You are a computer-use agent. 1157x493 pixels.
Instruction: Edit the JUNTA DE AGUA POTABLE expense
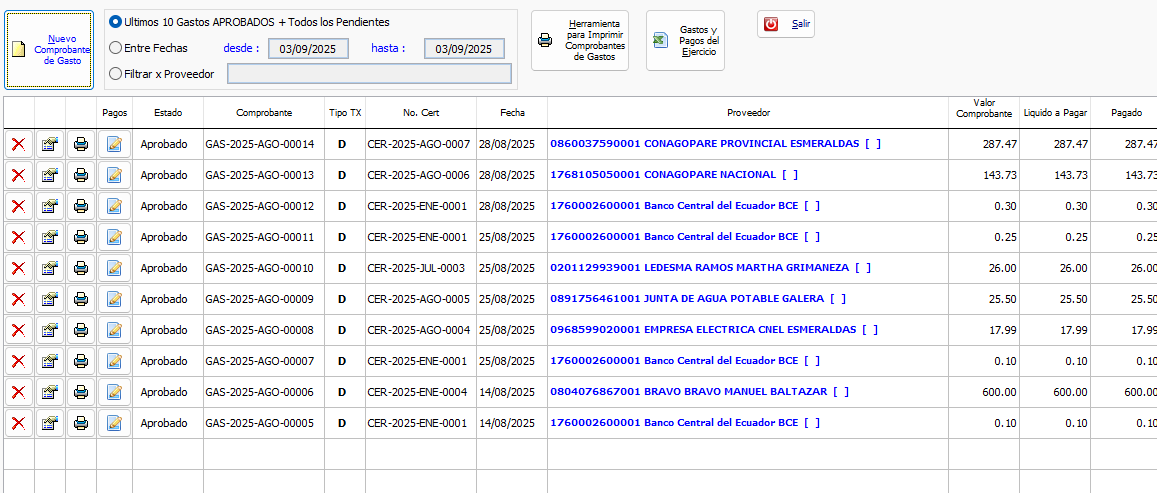tap(50, 299)
